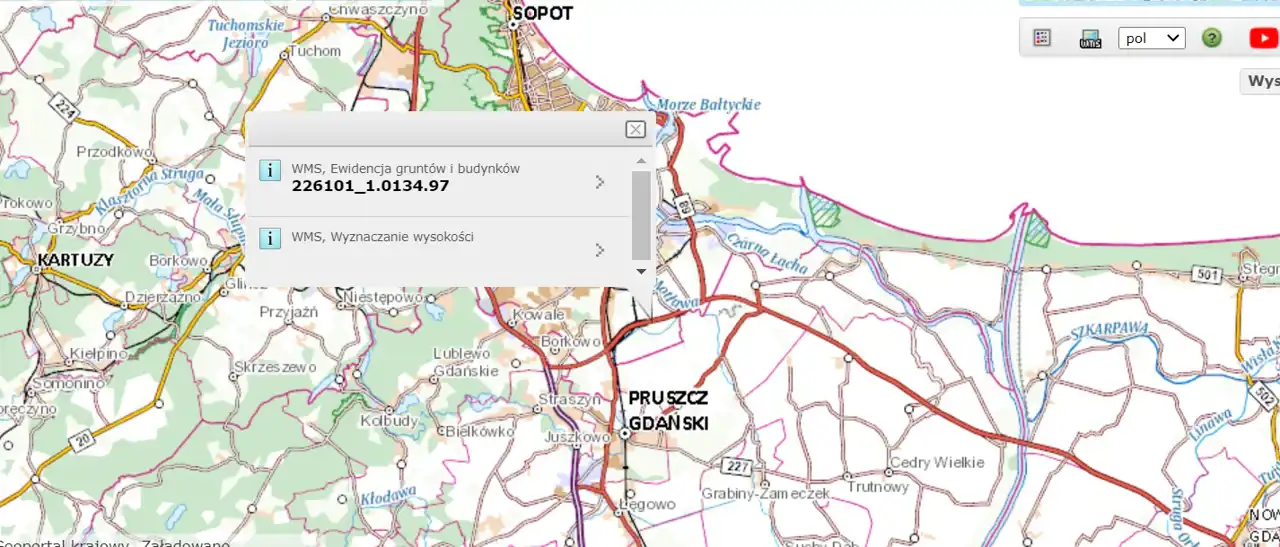1280x547 pixels.
Task: Click info icon beside Wyznaczanie wysokości
Action: pos(270,237)
